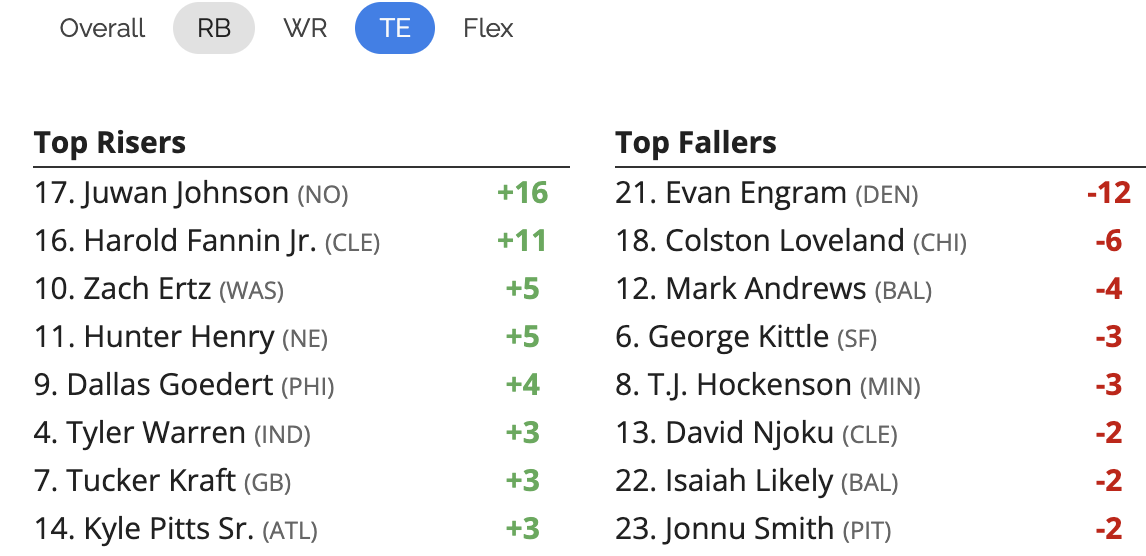Screen dimensions: 1146x556
Task: Switch to the Overall tab
Action: (102, 28)
